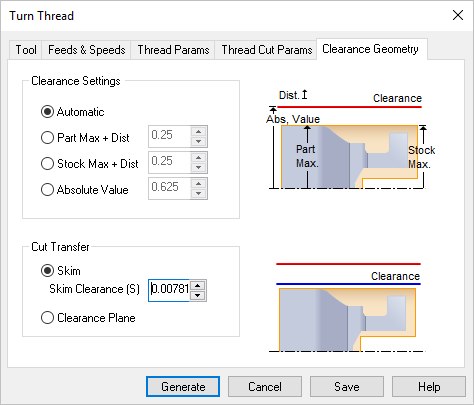474x405 pixels.
Task: Increase Skim Clearance value
Action: click(198, 286)
